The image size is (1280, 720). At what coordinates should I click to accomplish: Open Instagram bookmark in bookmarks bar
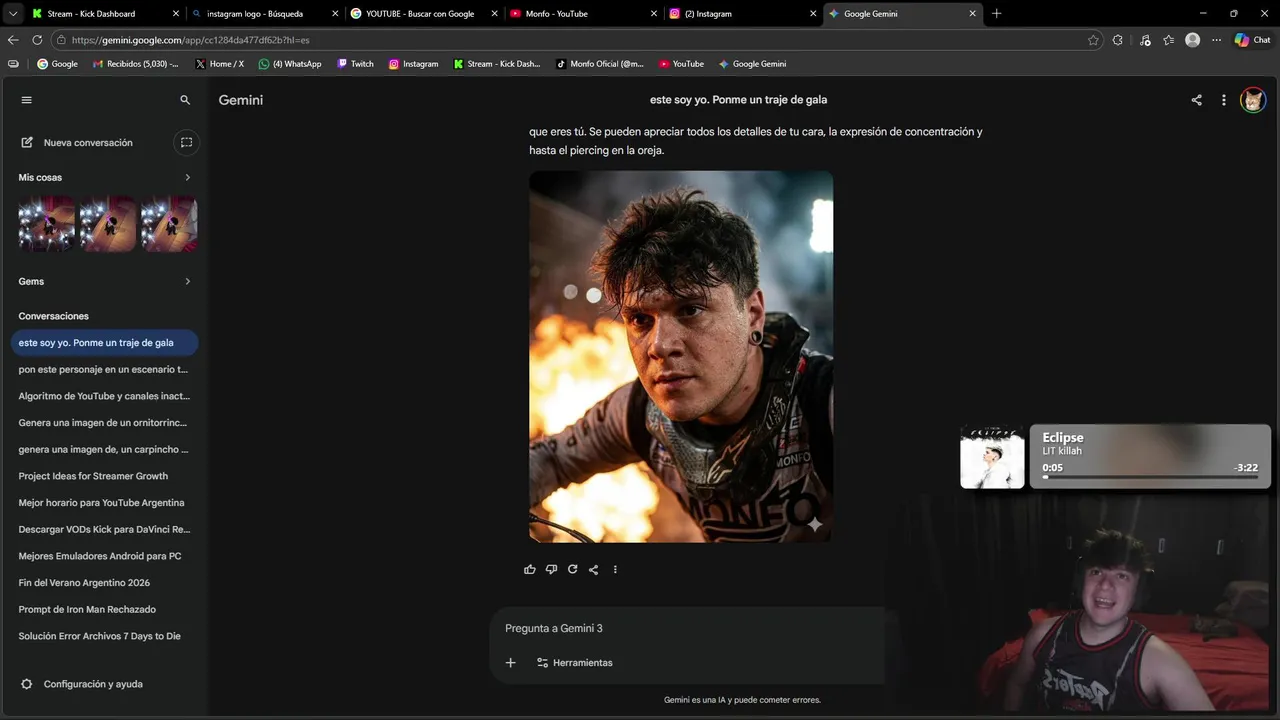[x=413, y=64]
